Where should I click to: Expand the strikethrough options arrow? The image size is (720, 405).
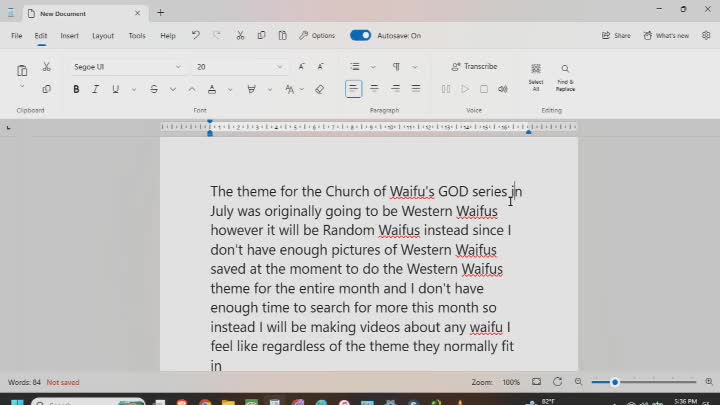173,90
